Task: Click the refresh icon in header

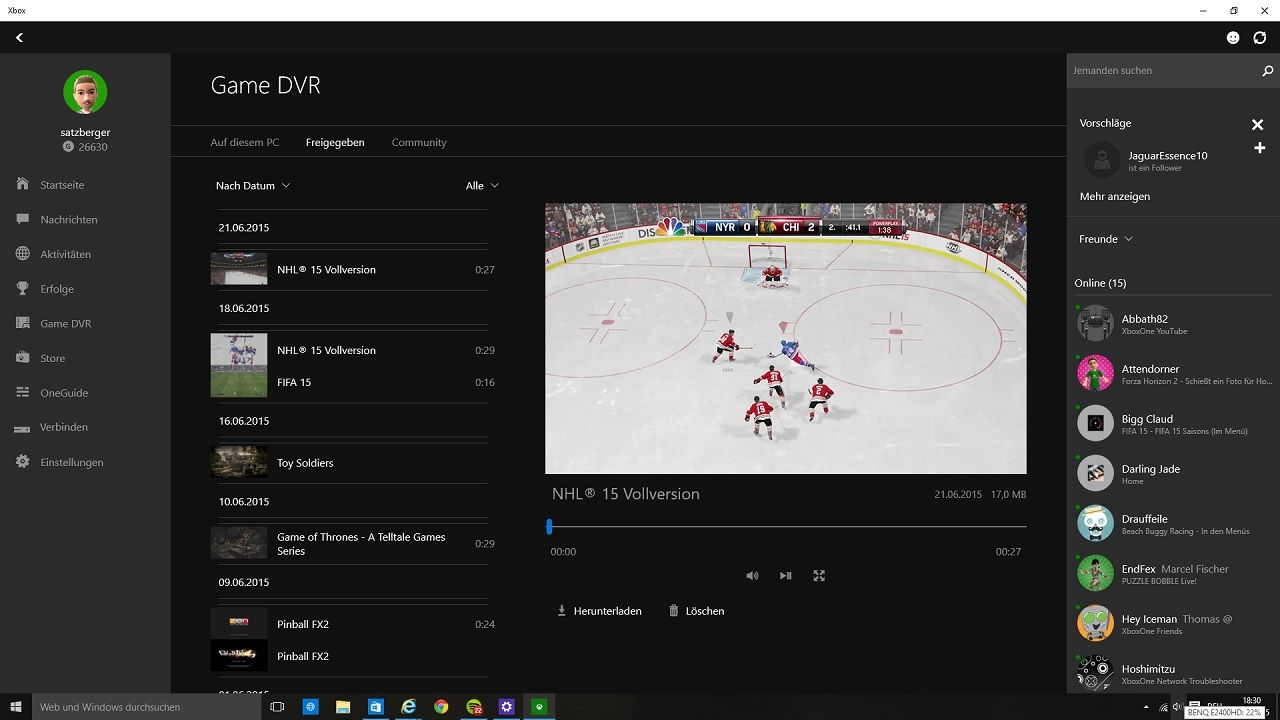Action: point(1260,37)
